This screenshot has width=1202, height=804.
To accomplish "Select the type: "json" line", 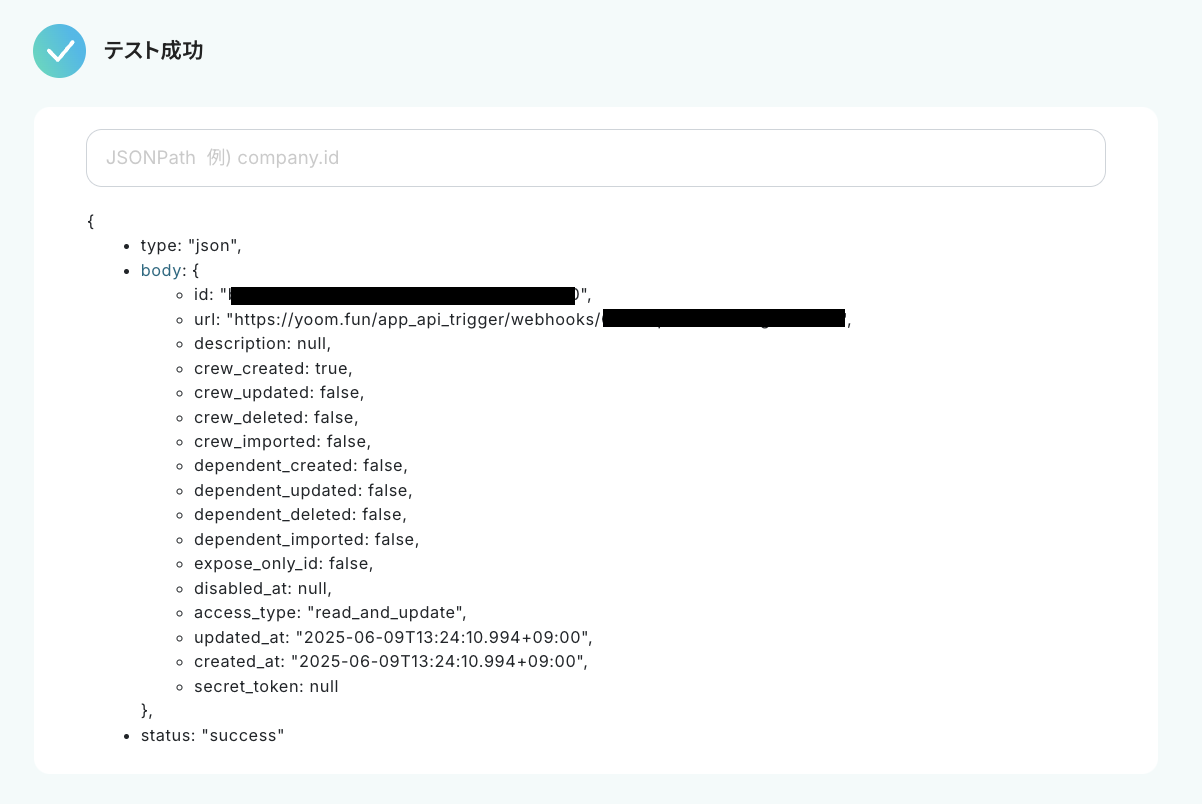I will coord(191,245).
